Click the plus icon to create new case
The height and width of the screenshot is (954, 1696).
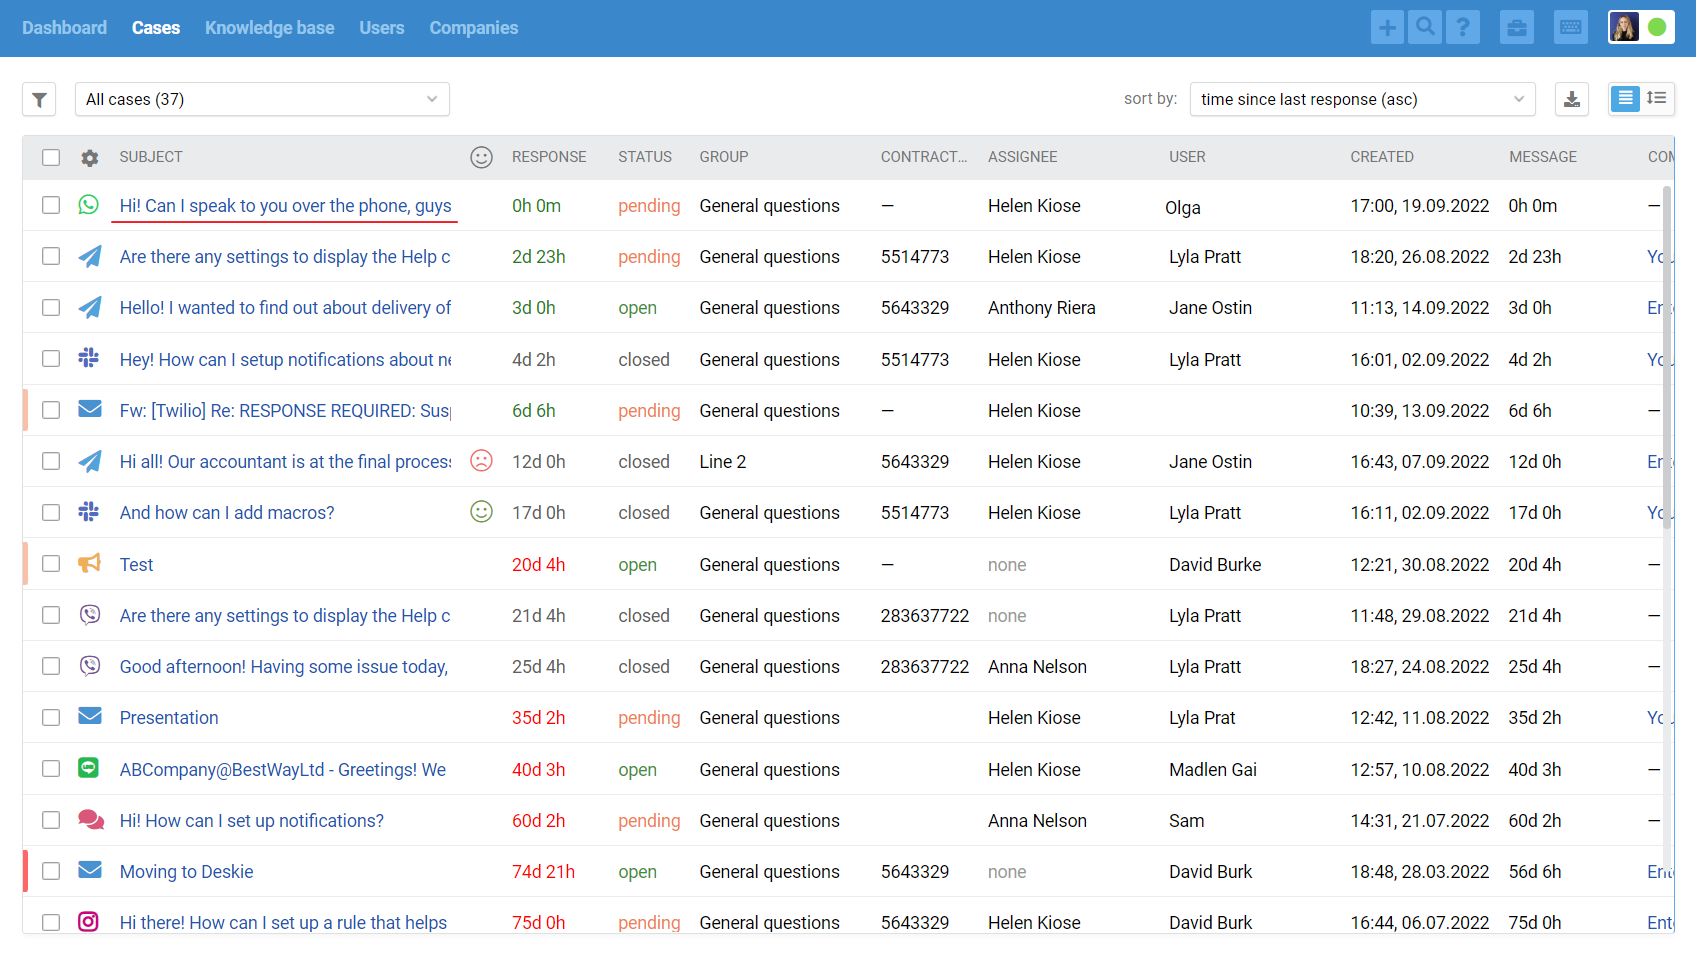click(1387, 28)
